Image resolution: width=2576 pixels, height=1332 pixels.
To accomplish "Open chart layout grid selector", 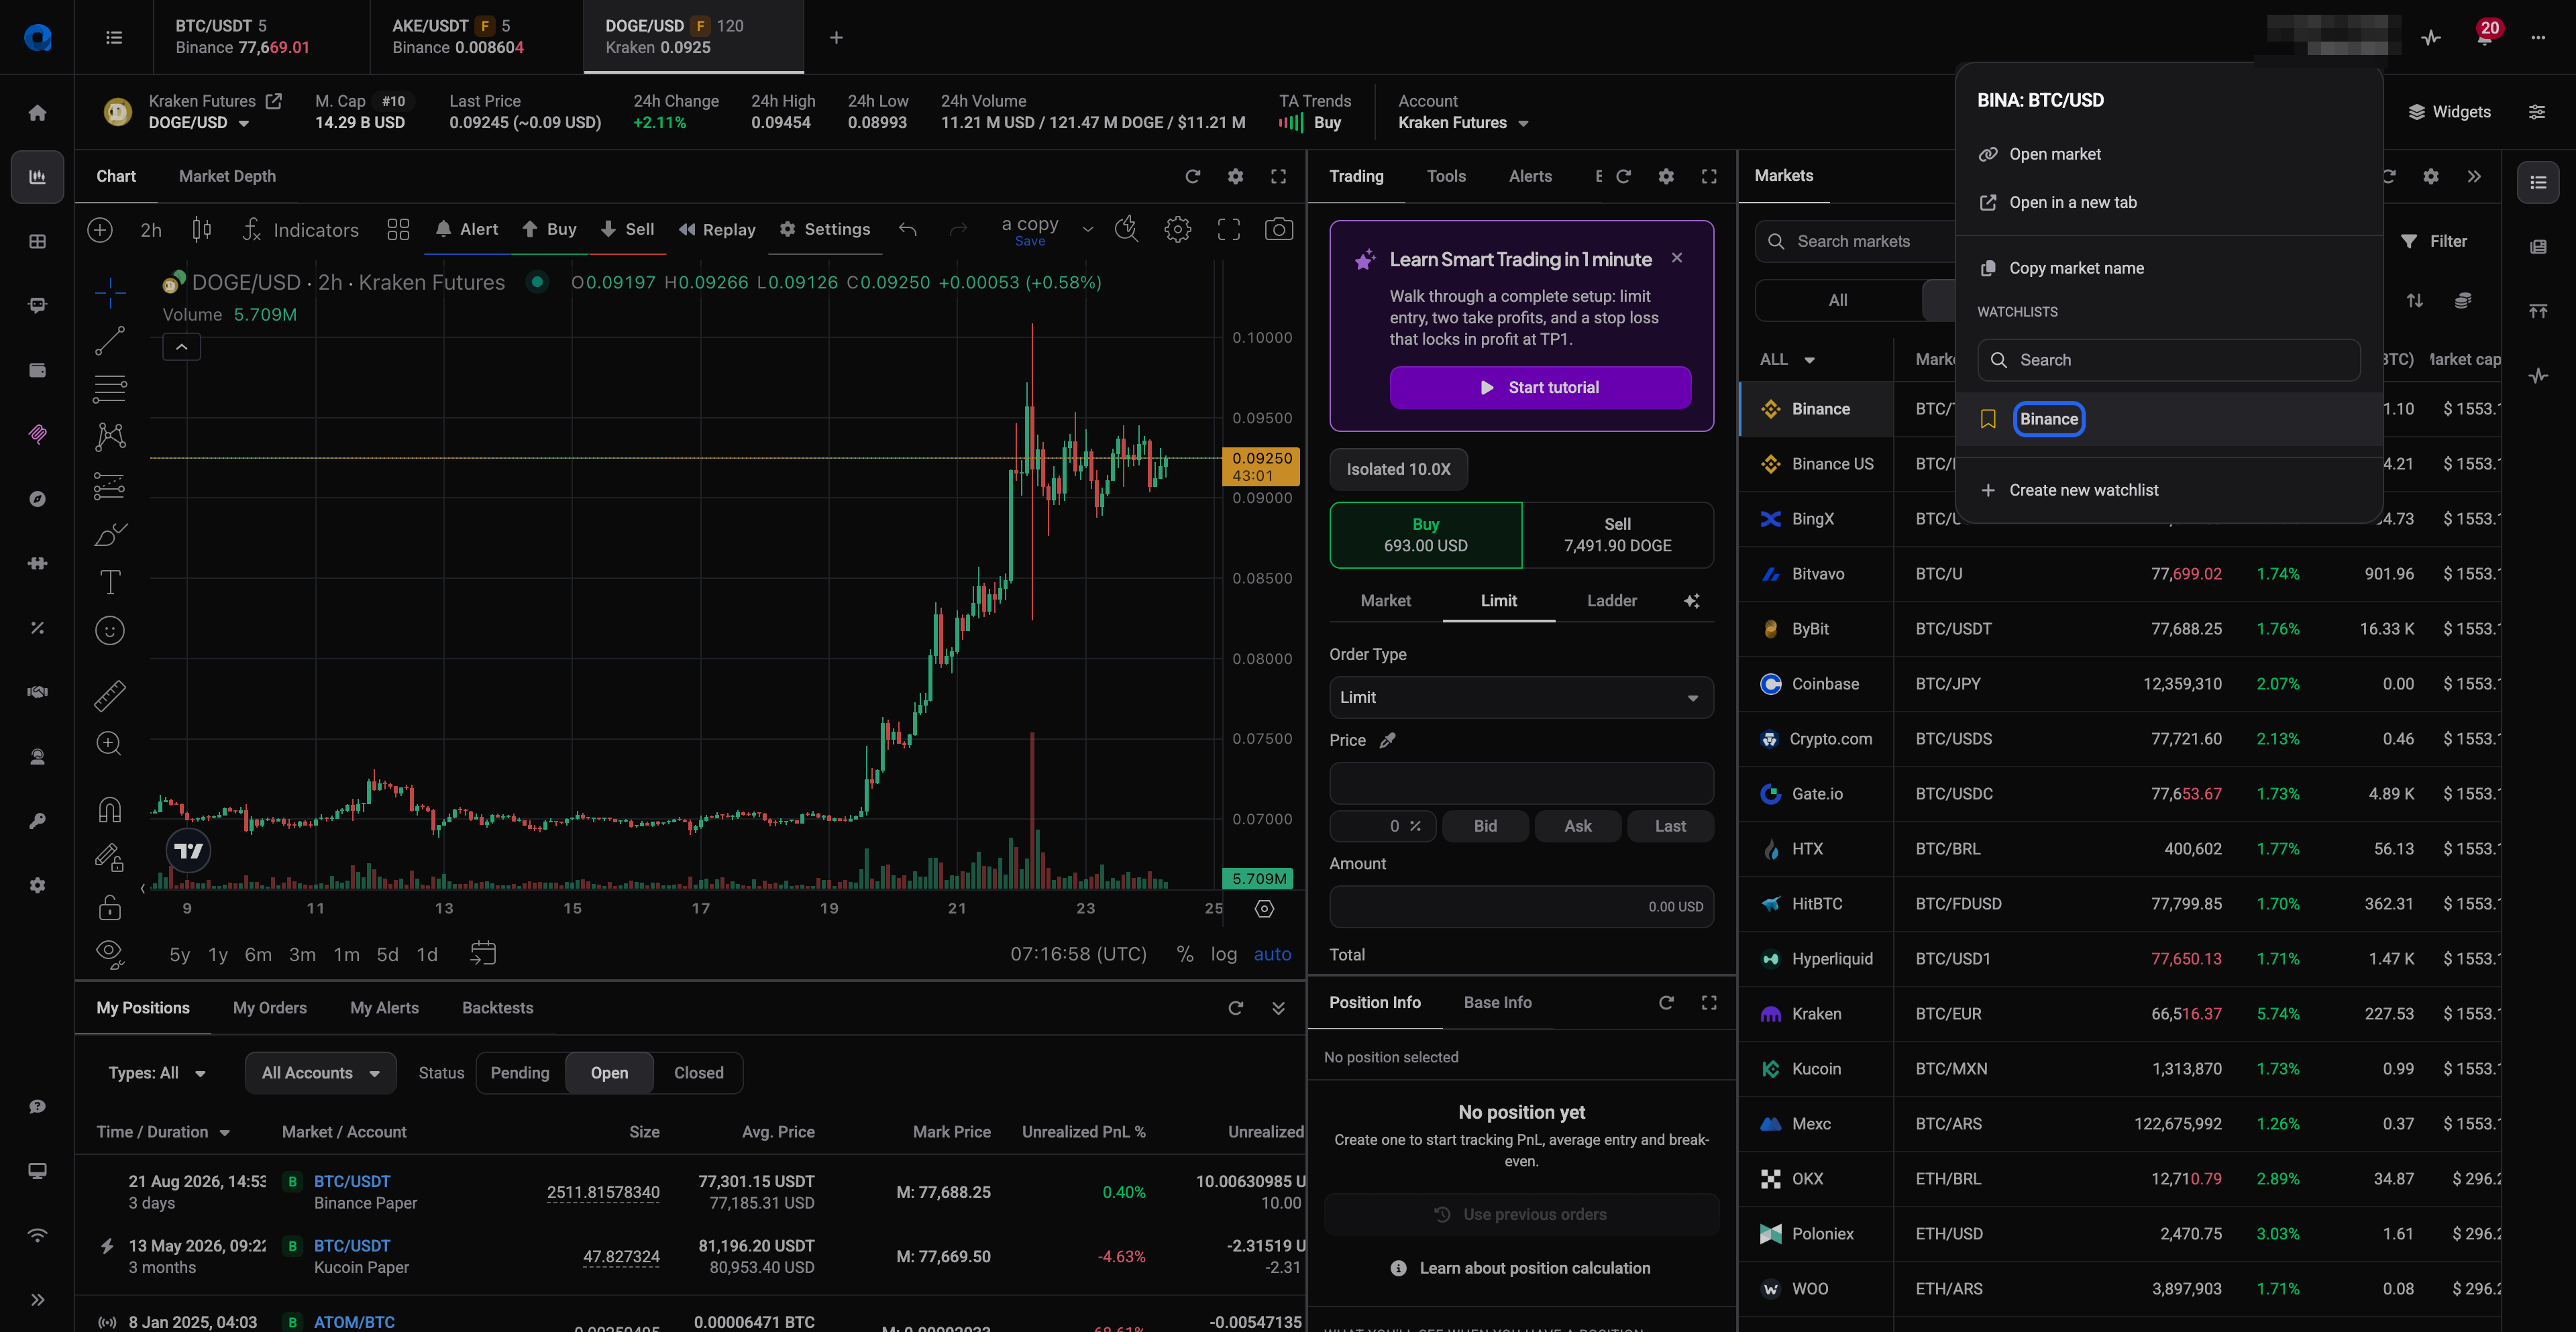I will [x=398, y=230].
